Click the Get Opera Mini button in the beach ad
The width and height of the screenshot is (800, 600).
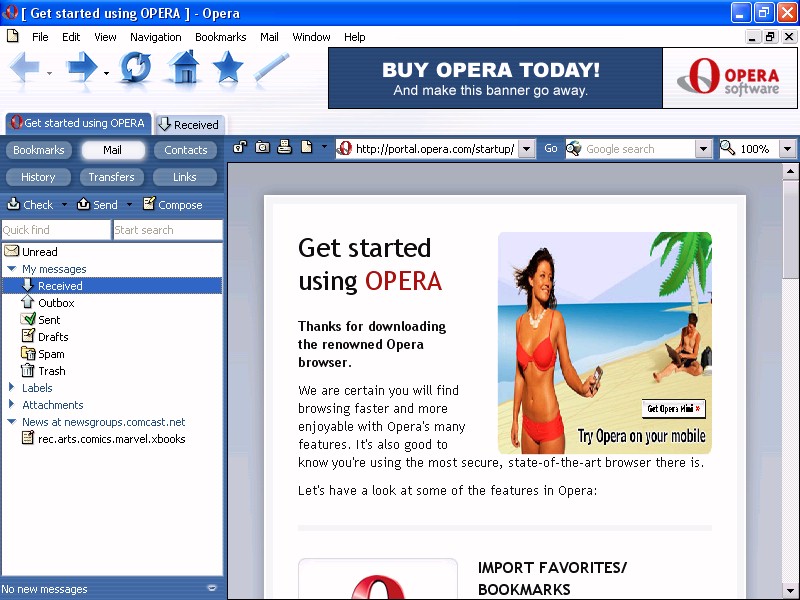(x=673, y=409)
